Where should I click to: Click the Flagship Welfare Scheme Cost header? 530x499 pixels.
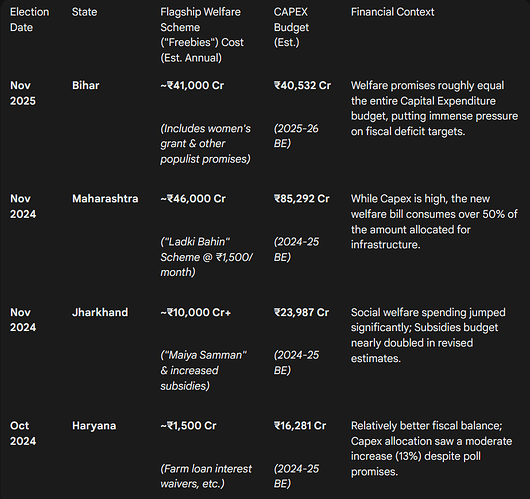[202, 35]
